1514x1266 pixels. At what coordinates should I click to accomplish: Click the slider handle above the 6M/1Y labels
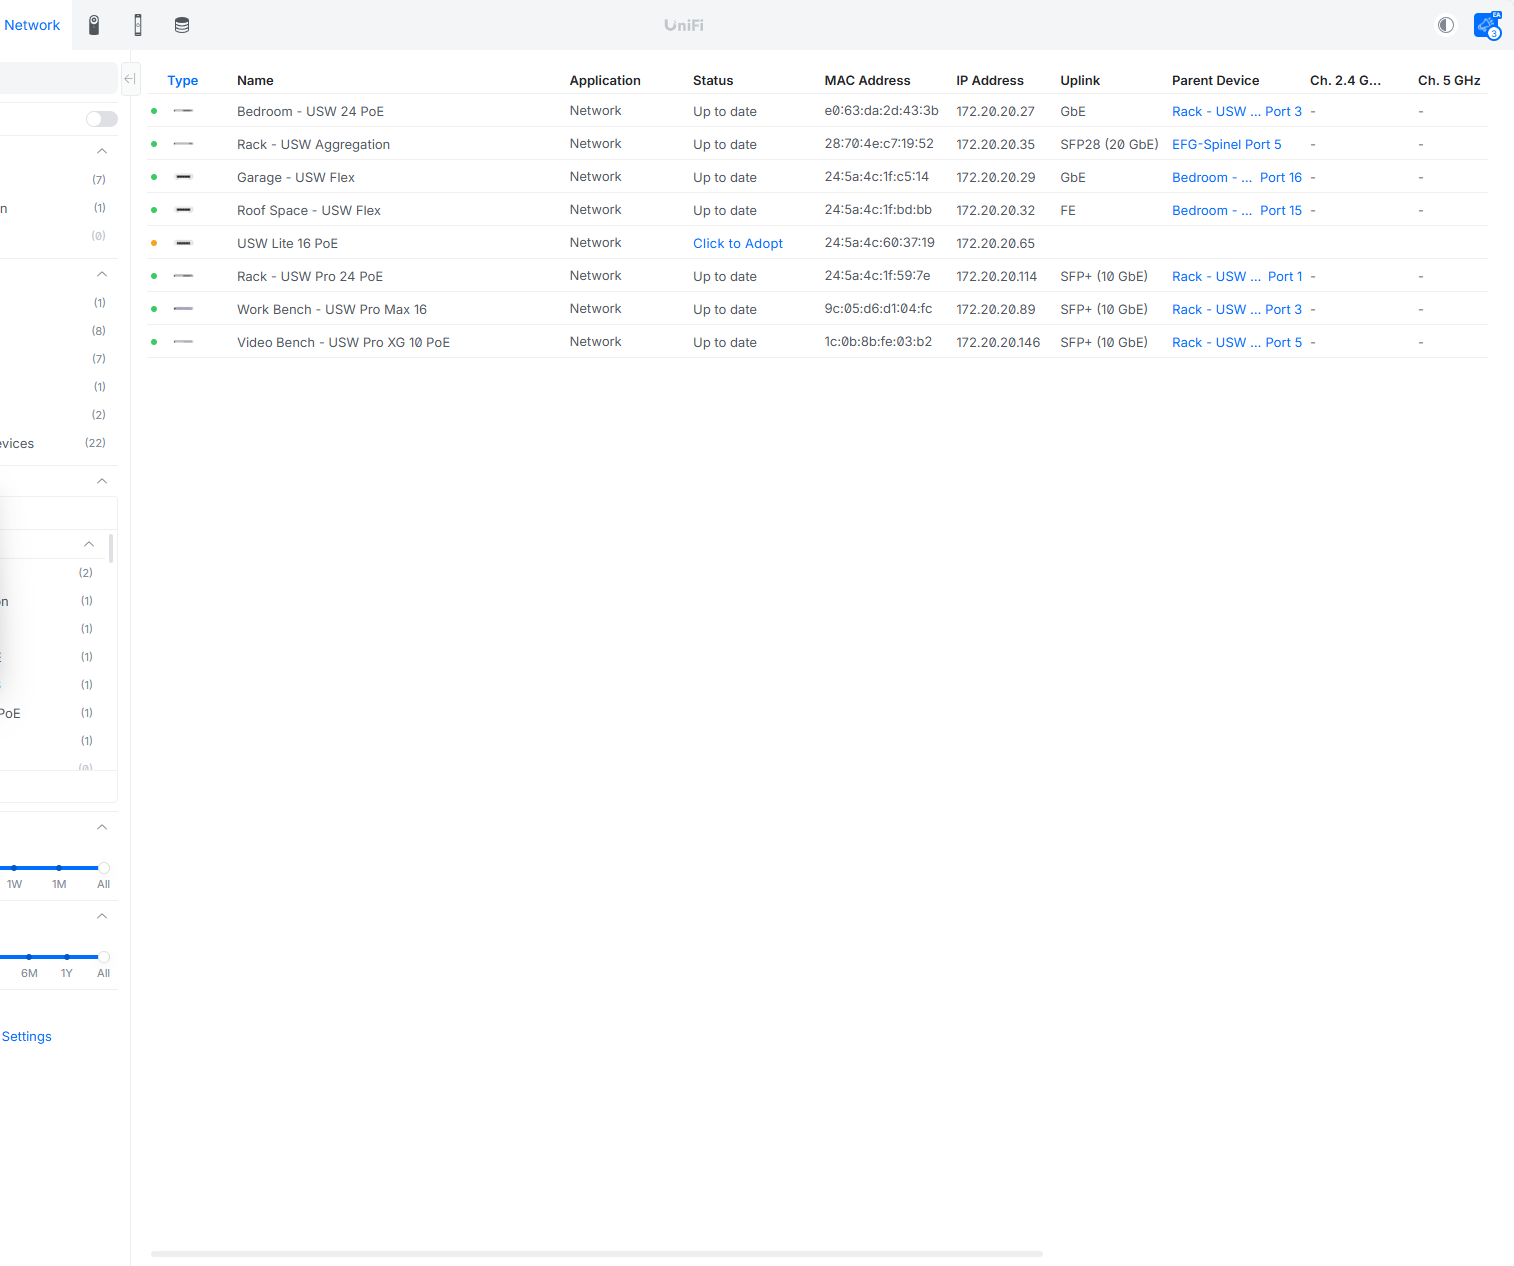pyautogui.click(x=104, y=957)
